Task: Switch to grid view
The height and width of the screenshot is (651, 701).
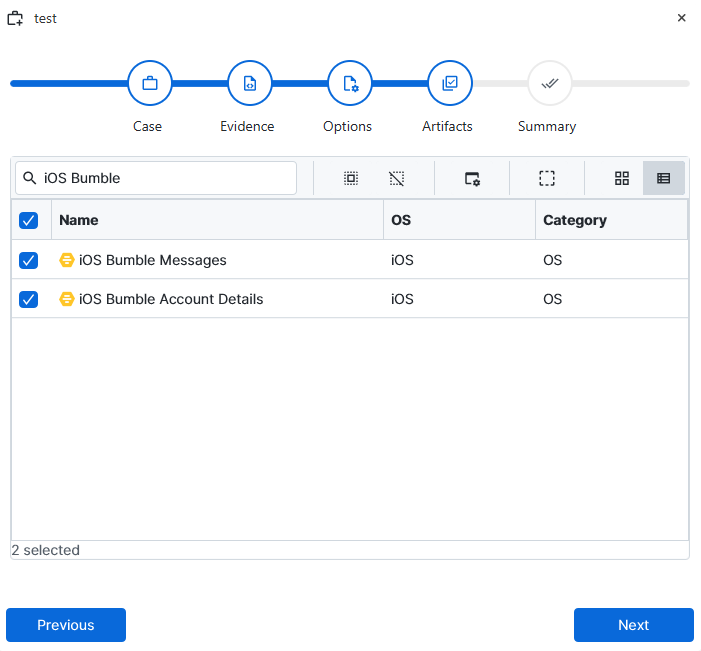Action: tap(622, 178)
